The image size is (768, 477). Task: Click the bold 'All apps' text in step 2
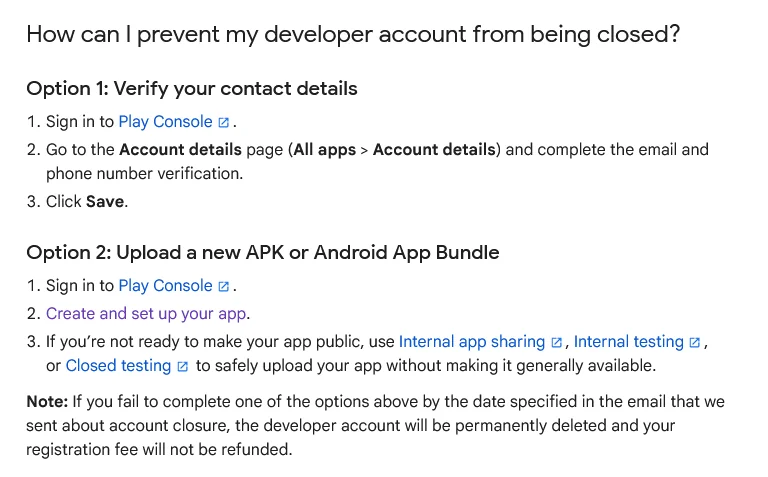[325, 150]
